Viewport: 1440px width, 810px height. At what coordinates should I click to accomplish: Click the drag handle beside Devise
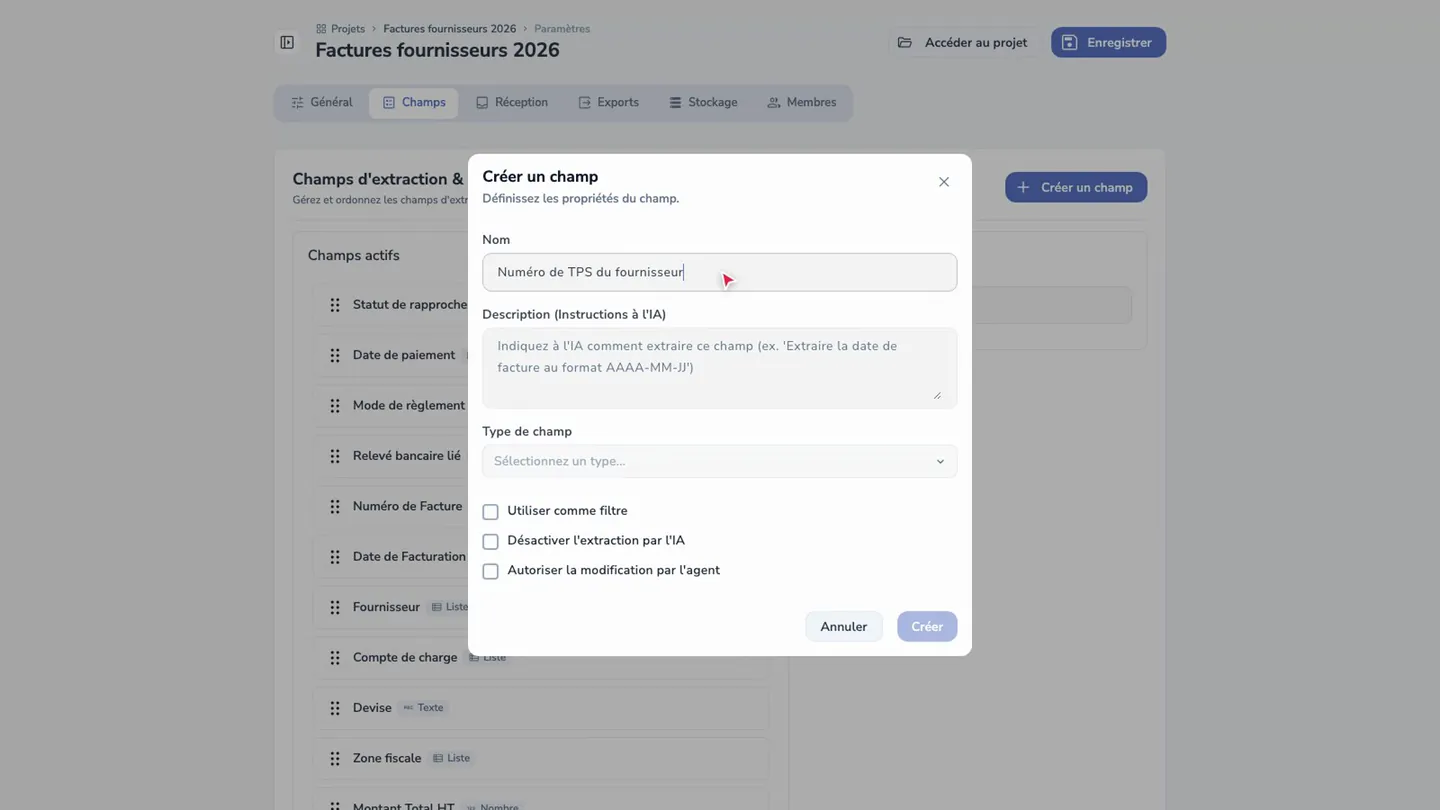click(335, 708)
